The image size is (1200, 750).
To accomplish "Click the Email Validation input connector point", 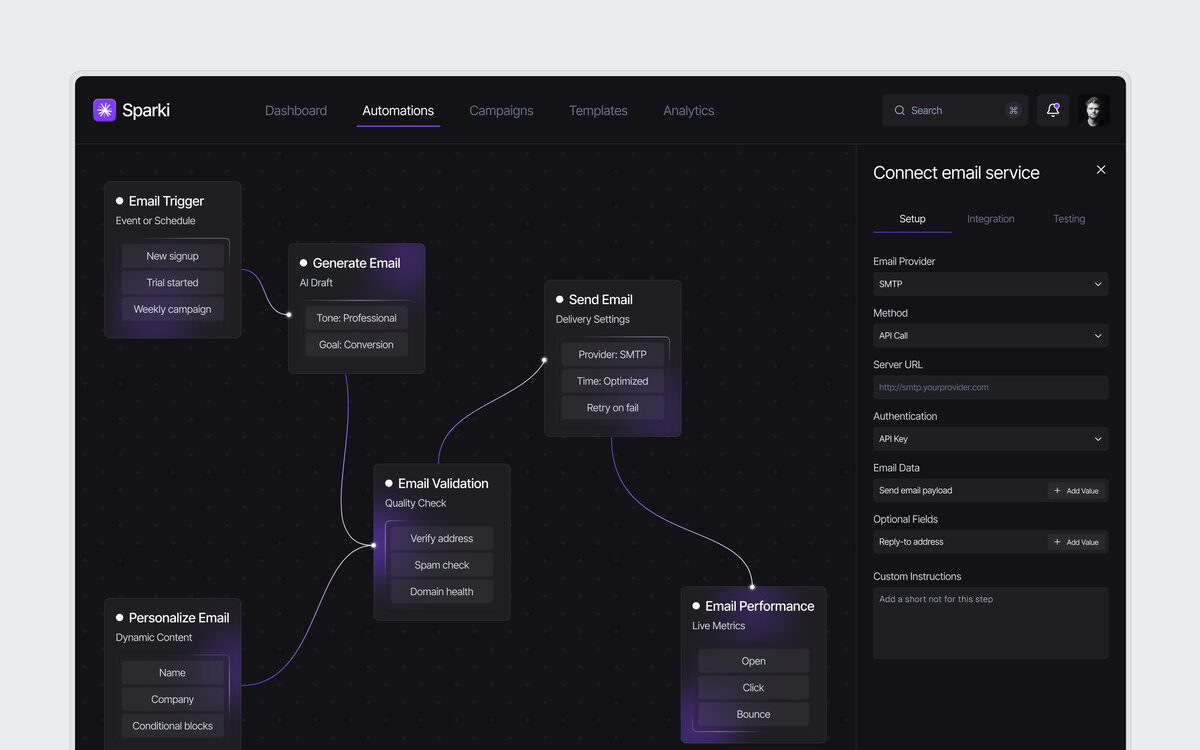I will pyautogui.click(x=374, y=545).
